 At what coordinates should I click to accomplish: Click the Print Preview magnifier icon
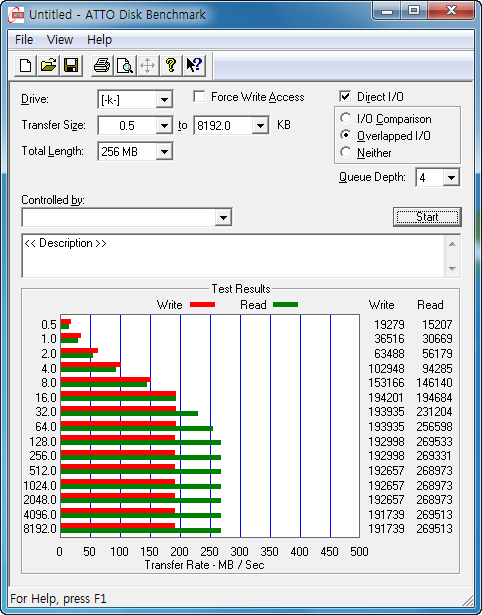click(125, 65)
